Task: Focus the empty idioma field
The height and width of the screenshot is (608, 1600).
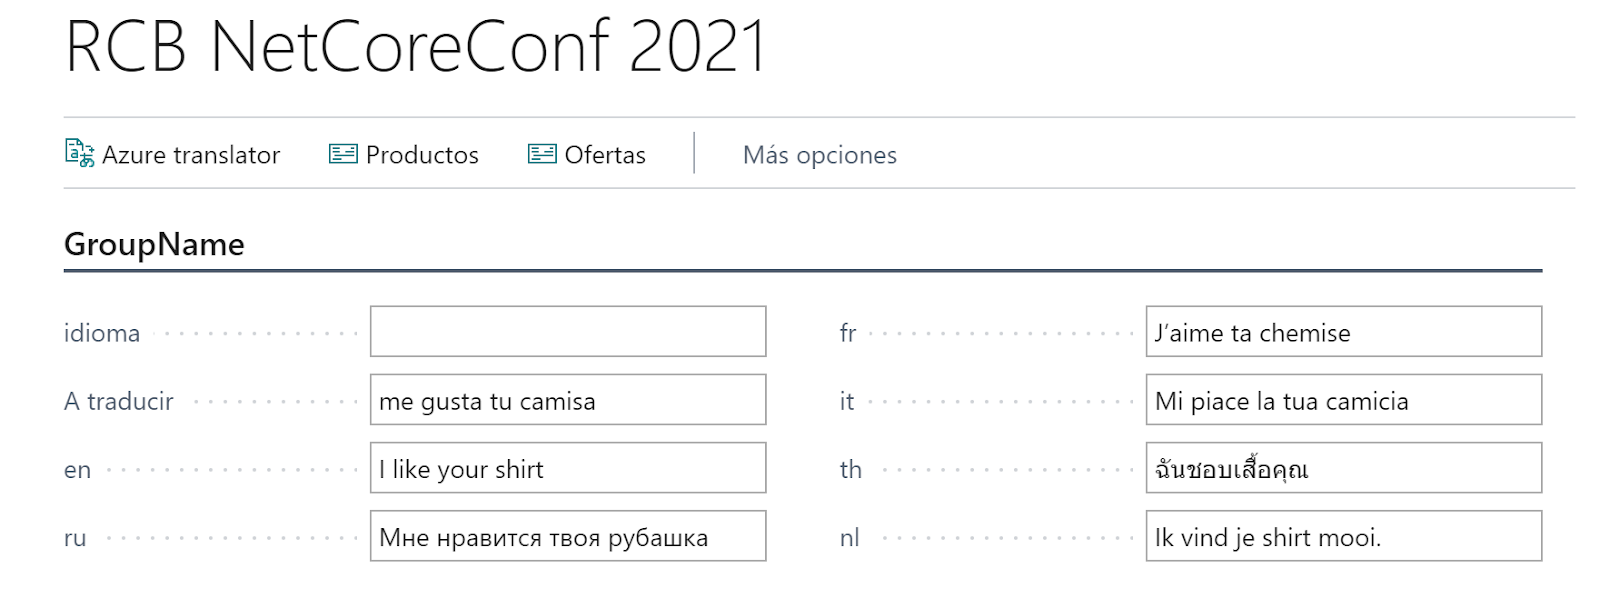Action: pos(568,332)
